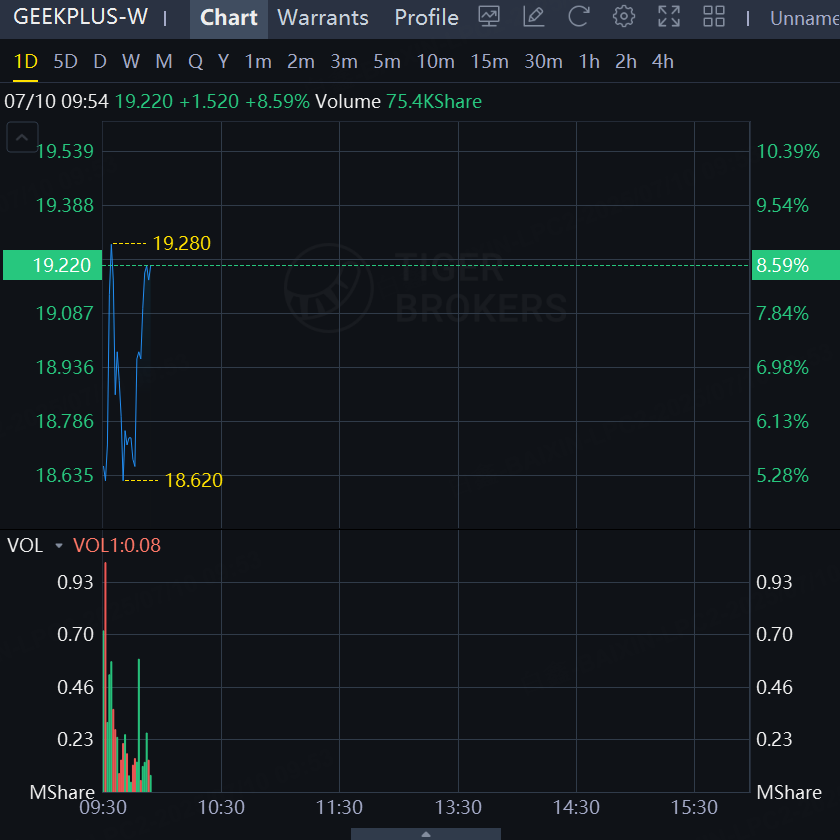
Task: Click the 13:30 time axis label
Action: click(458, 807)
